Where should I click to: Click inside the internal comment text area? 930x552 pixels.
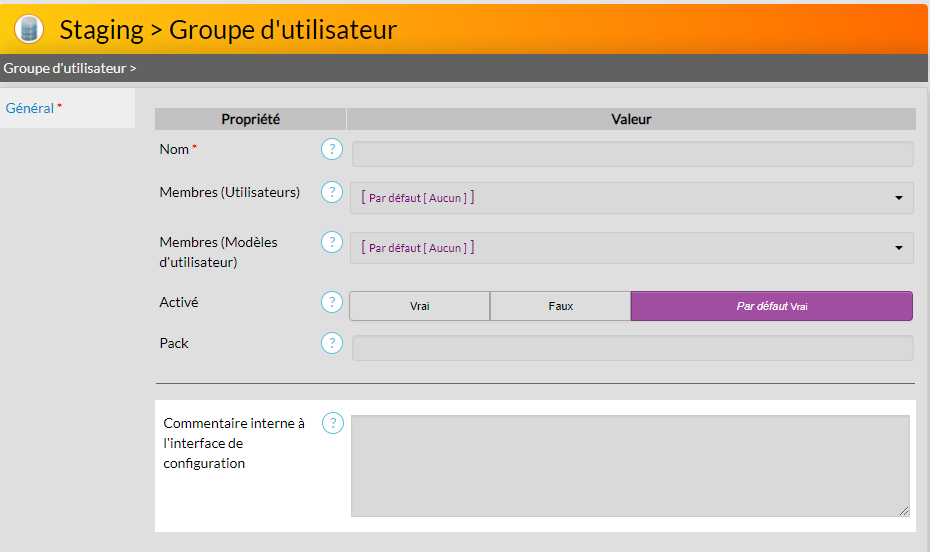click(630, 466)
